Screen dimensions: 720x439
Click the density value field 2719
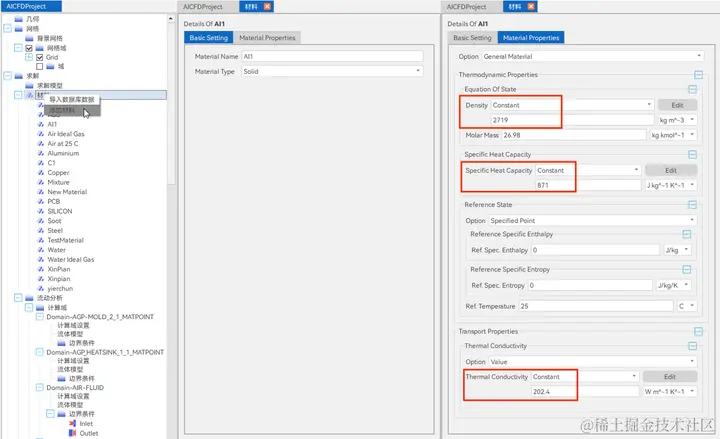572,120
